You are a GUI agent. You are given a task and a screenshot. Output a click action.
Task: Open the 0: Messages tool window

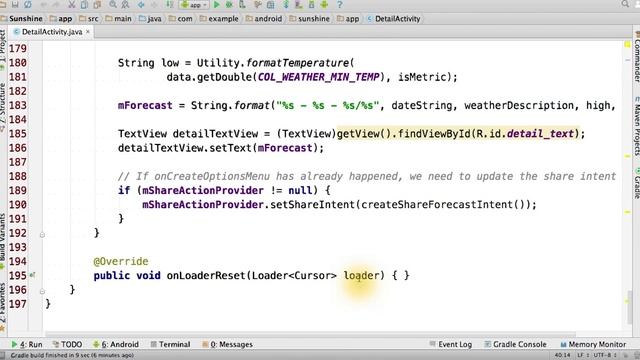(x=227, y=344)
